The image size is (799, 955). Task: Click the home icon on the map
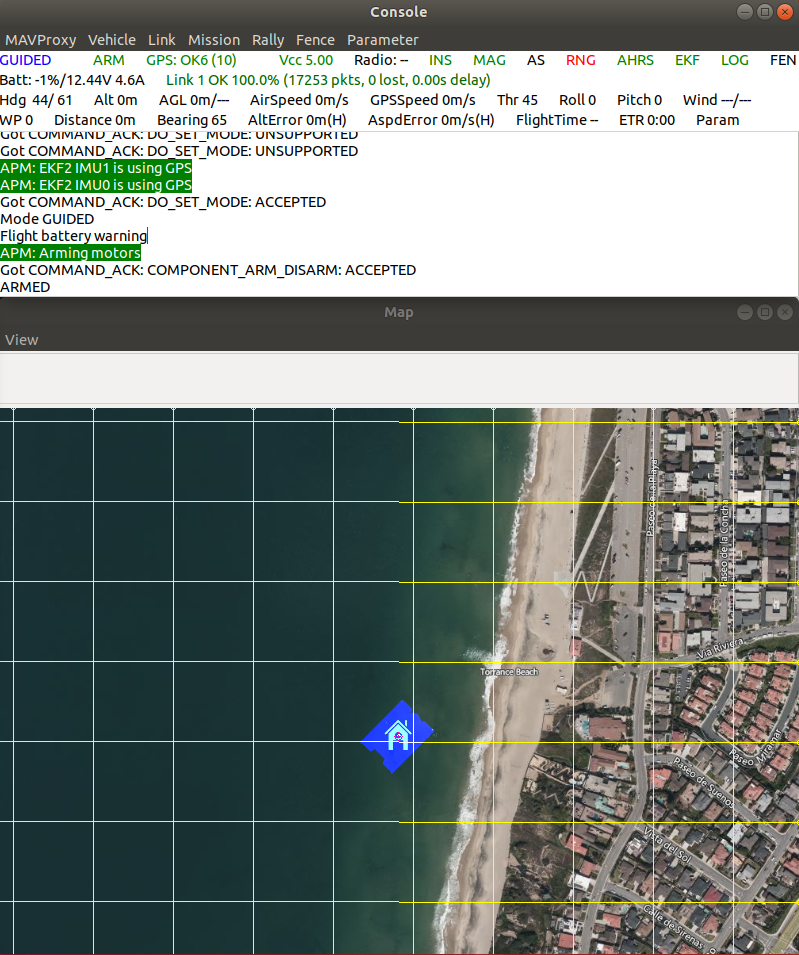(398, 735)
